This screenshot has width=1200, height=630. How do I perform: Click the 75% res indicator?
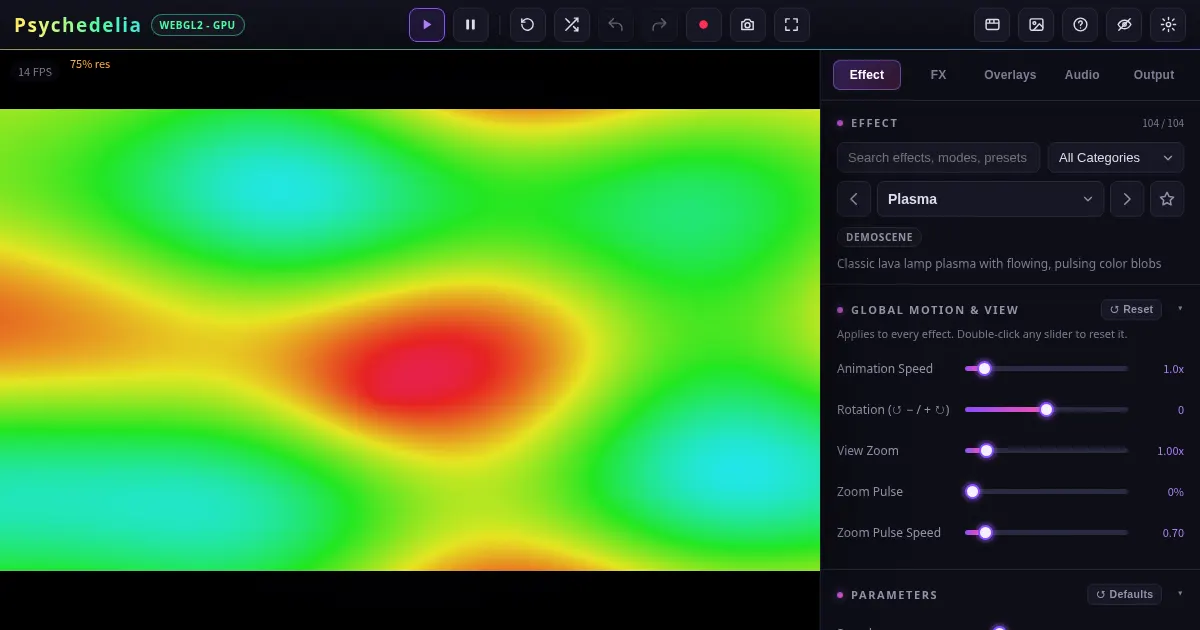90,64
